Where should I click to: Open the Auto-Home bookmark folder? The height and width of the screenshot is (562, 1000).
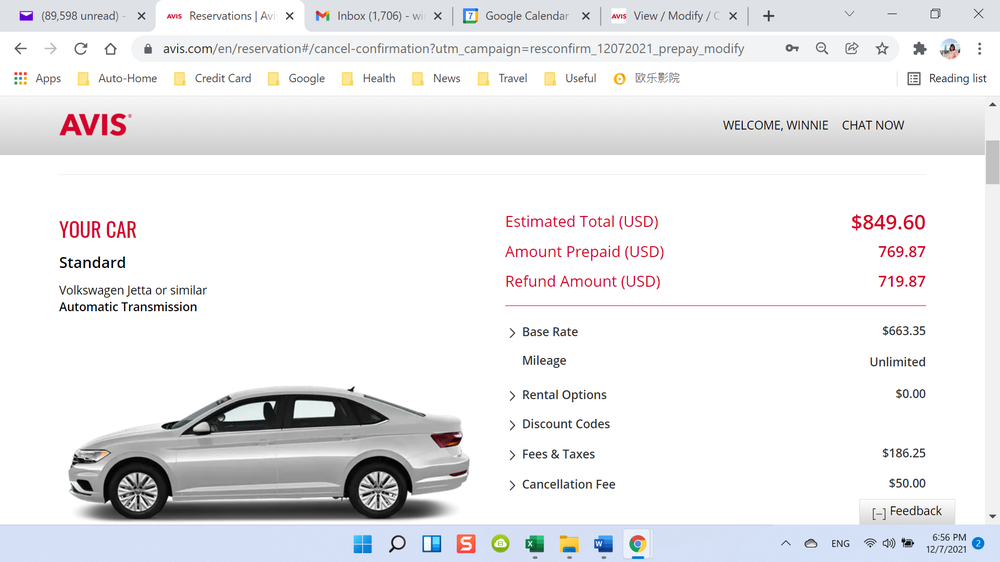pos(117,78)
